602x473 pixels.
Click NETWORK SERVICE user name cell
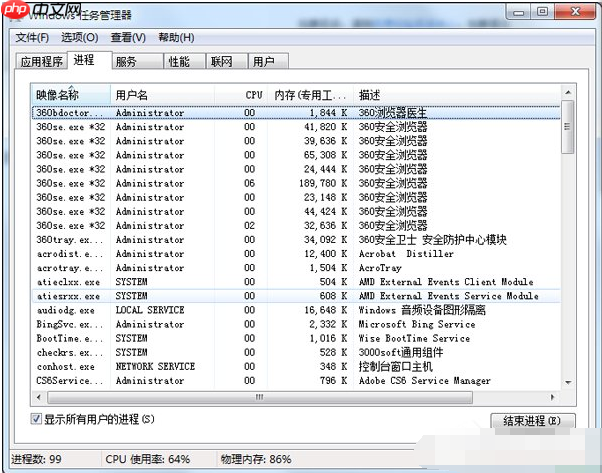155,367
